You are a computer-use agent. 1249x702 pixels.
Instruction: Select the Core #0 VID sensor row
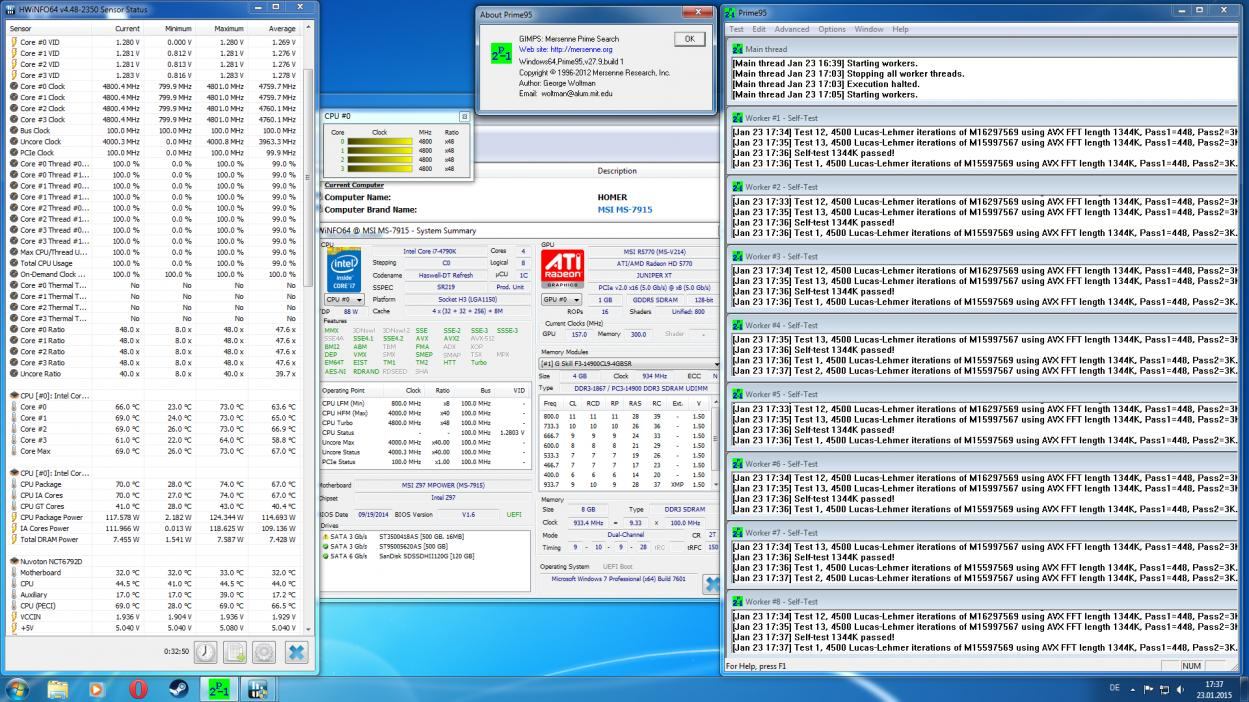tap(155, 42)
